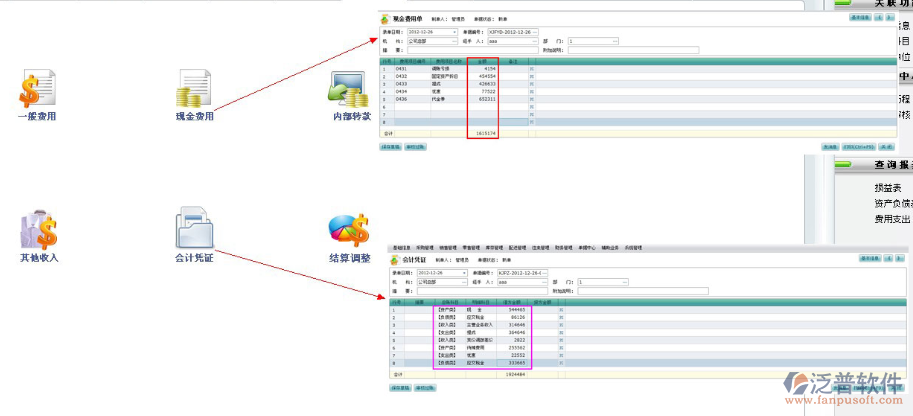Select the 金额 column header in 现金费用单
Image resolution: width=913 pixels, height=416 pixels.
pos(481,61)
